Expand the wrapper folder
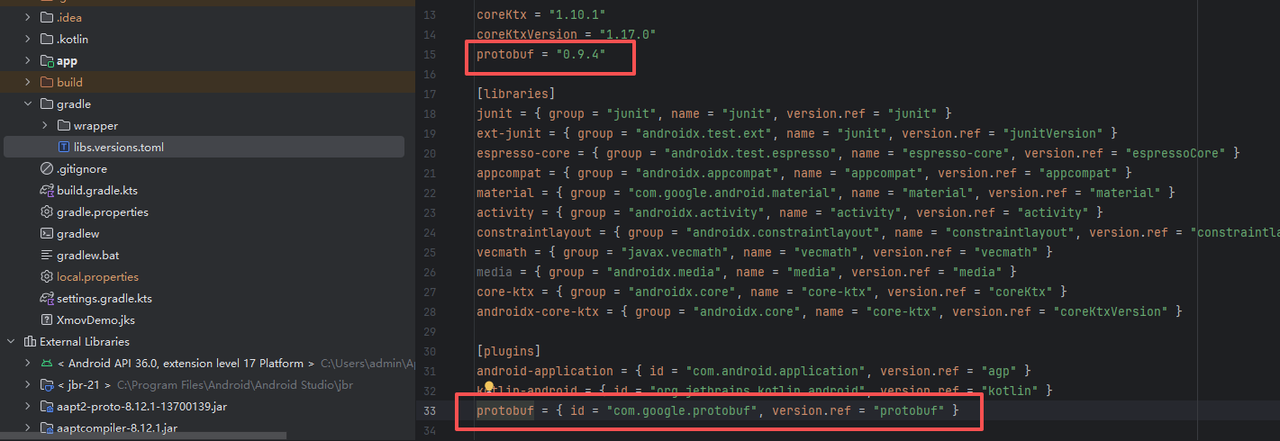1280x441 pixels. click(x=45, y=126)
